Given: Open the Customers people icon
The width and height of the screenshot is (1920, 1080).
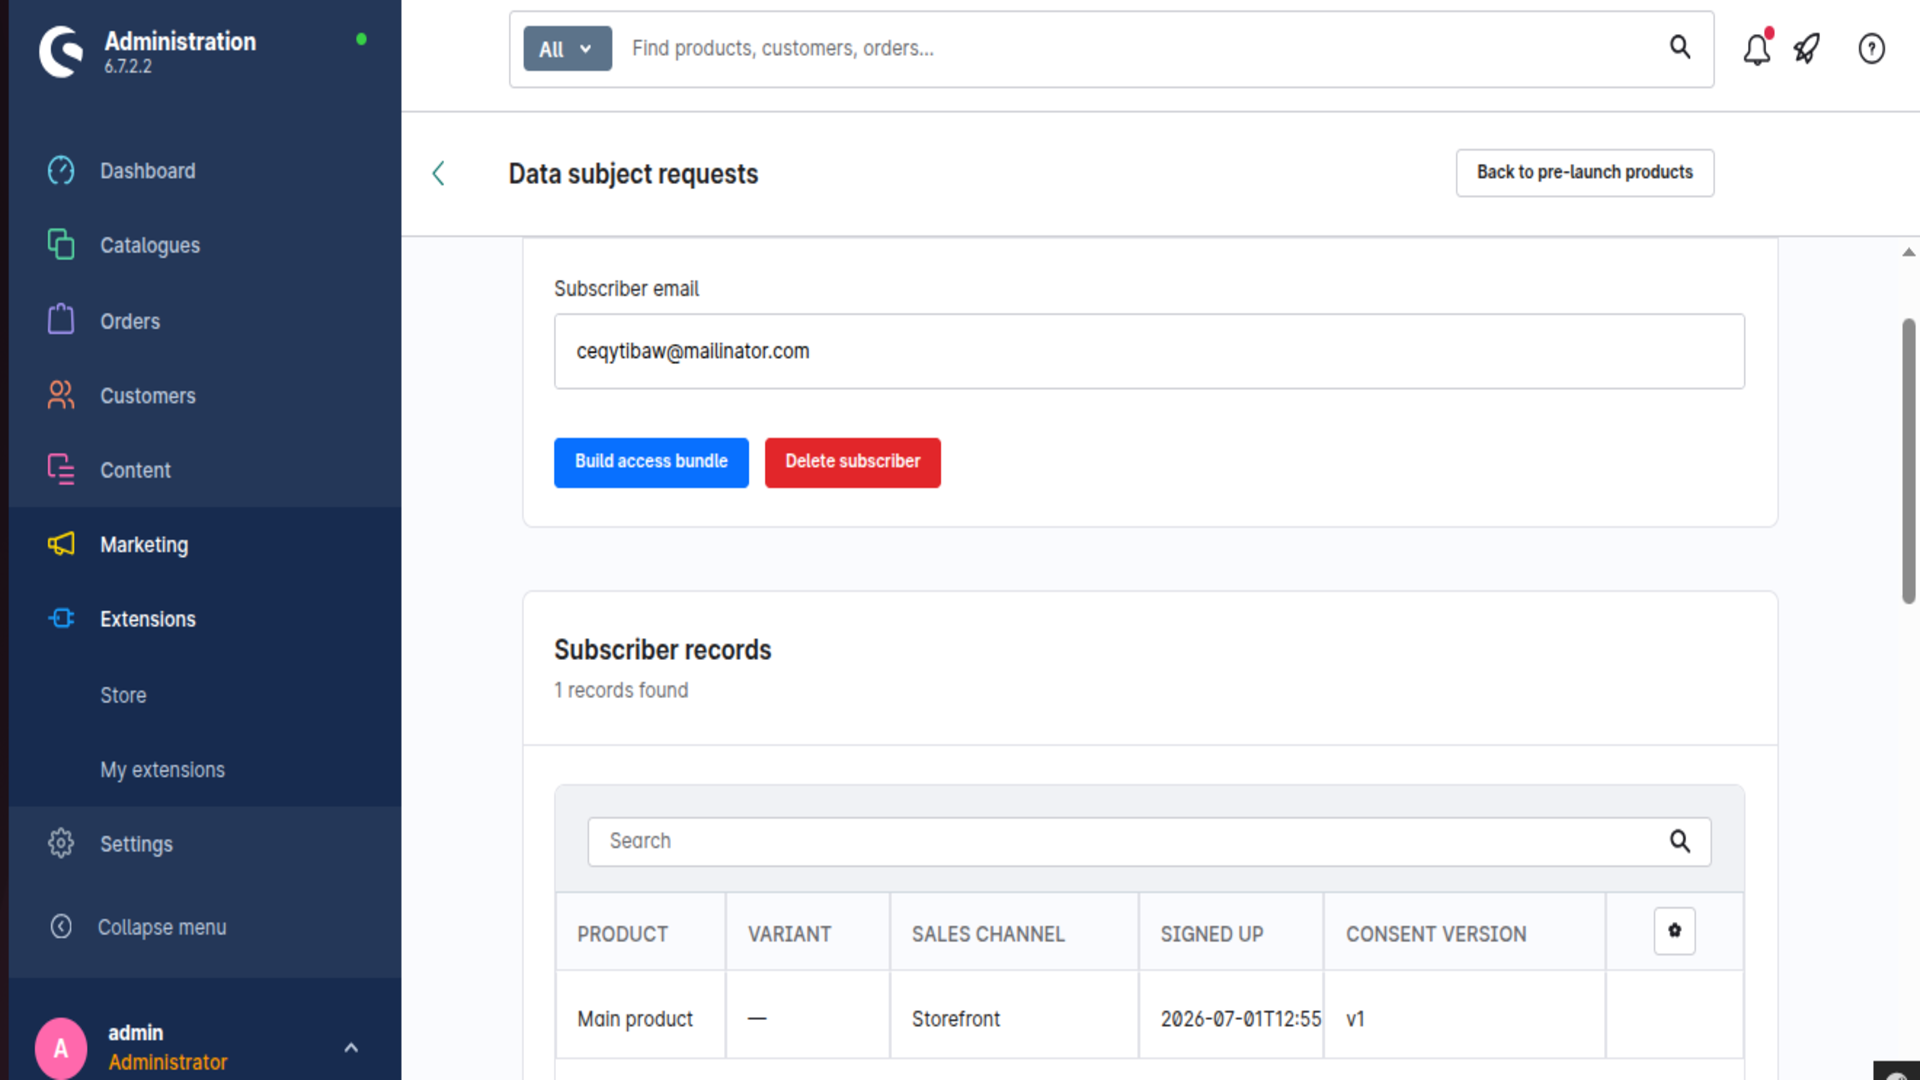Looking at the screenshot, I should [x=61, y=395].
